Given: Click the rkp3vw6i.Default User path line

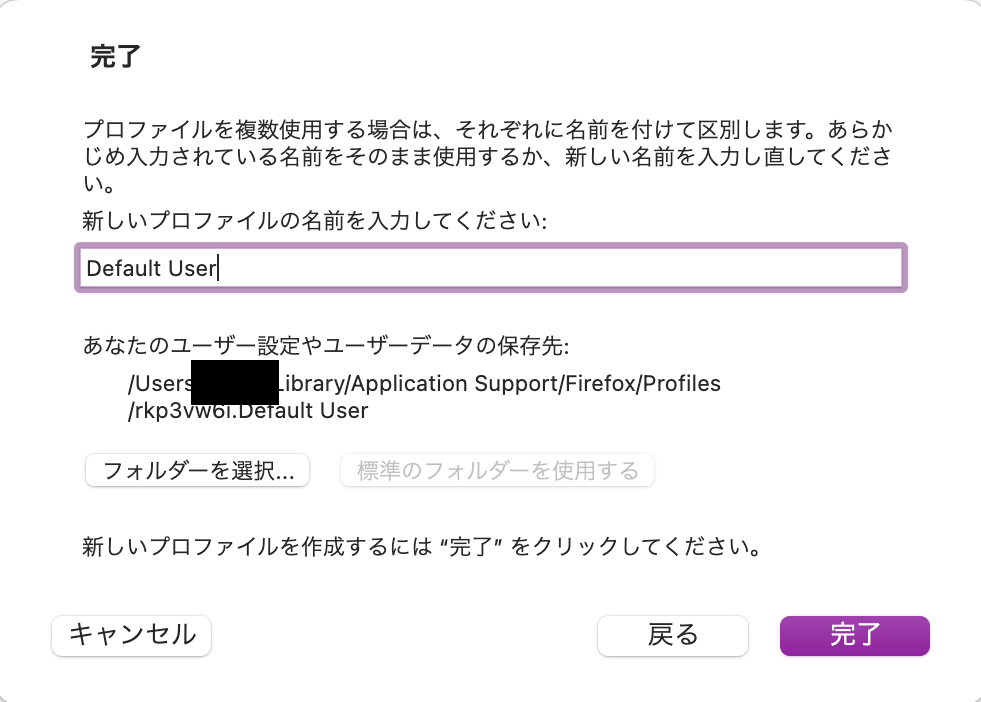Looking at the screenshot, I should pos(248,410).
